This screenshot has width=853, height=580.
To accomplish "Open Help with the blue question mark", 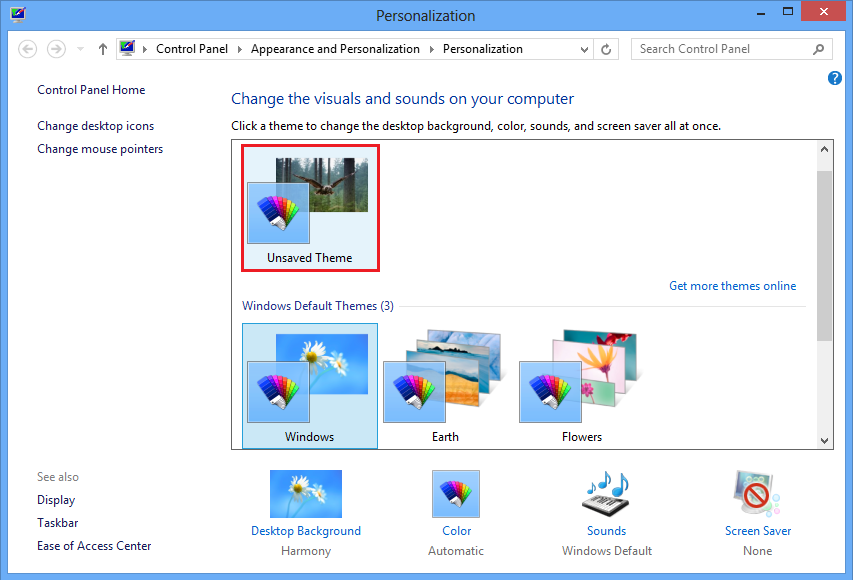I will [835, 78].
